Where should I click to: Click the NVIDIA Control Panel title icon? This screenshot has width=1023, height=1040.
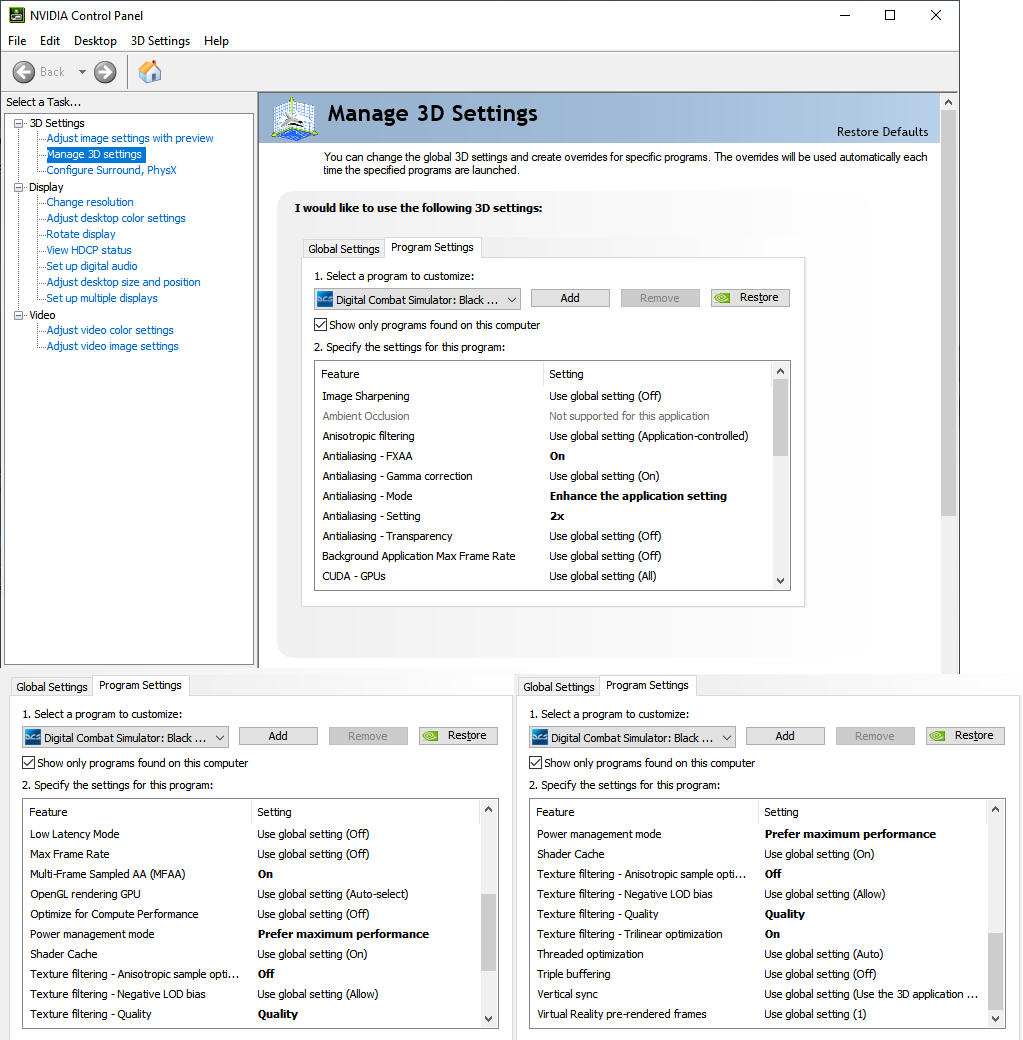(x=17, y=15)
